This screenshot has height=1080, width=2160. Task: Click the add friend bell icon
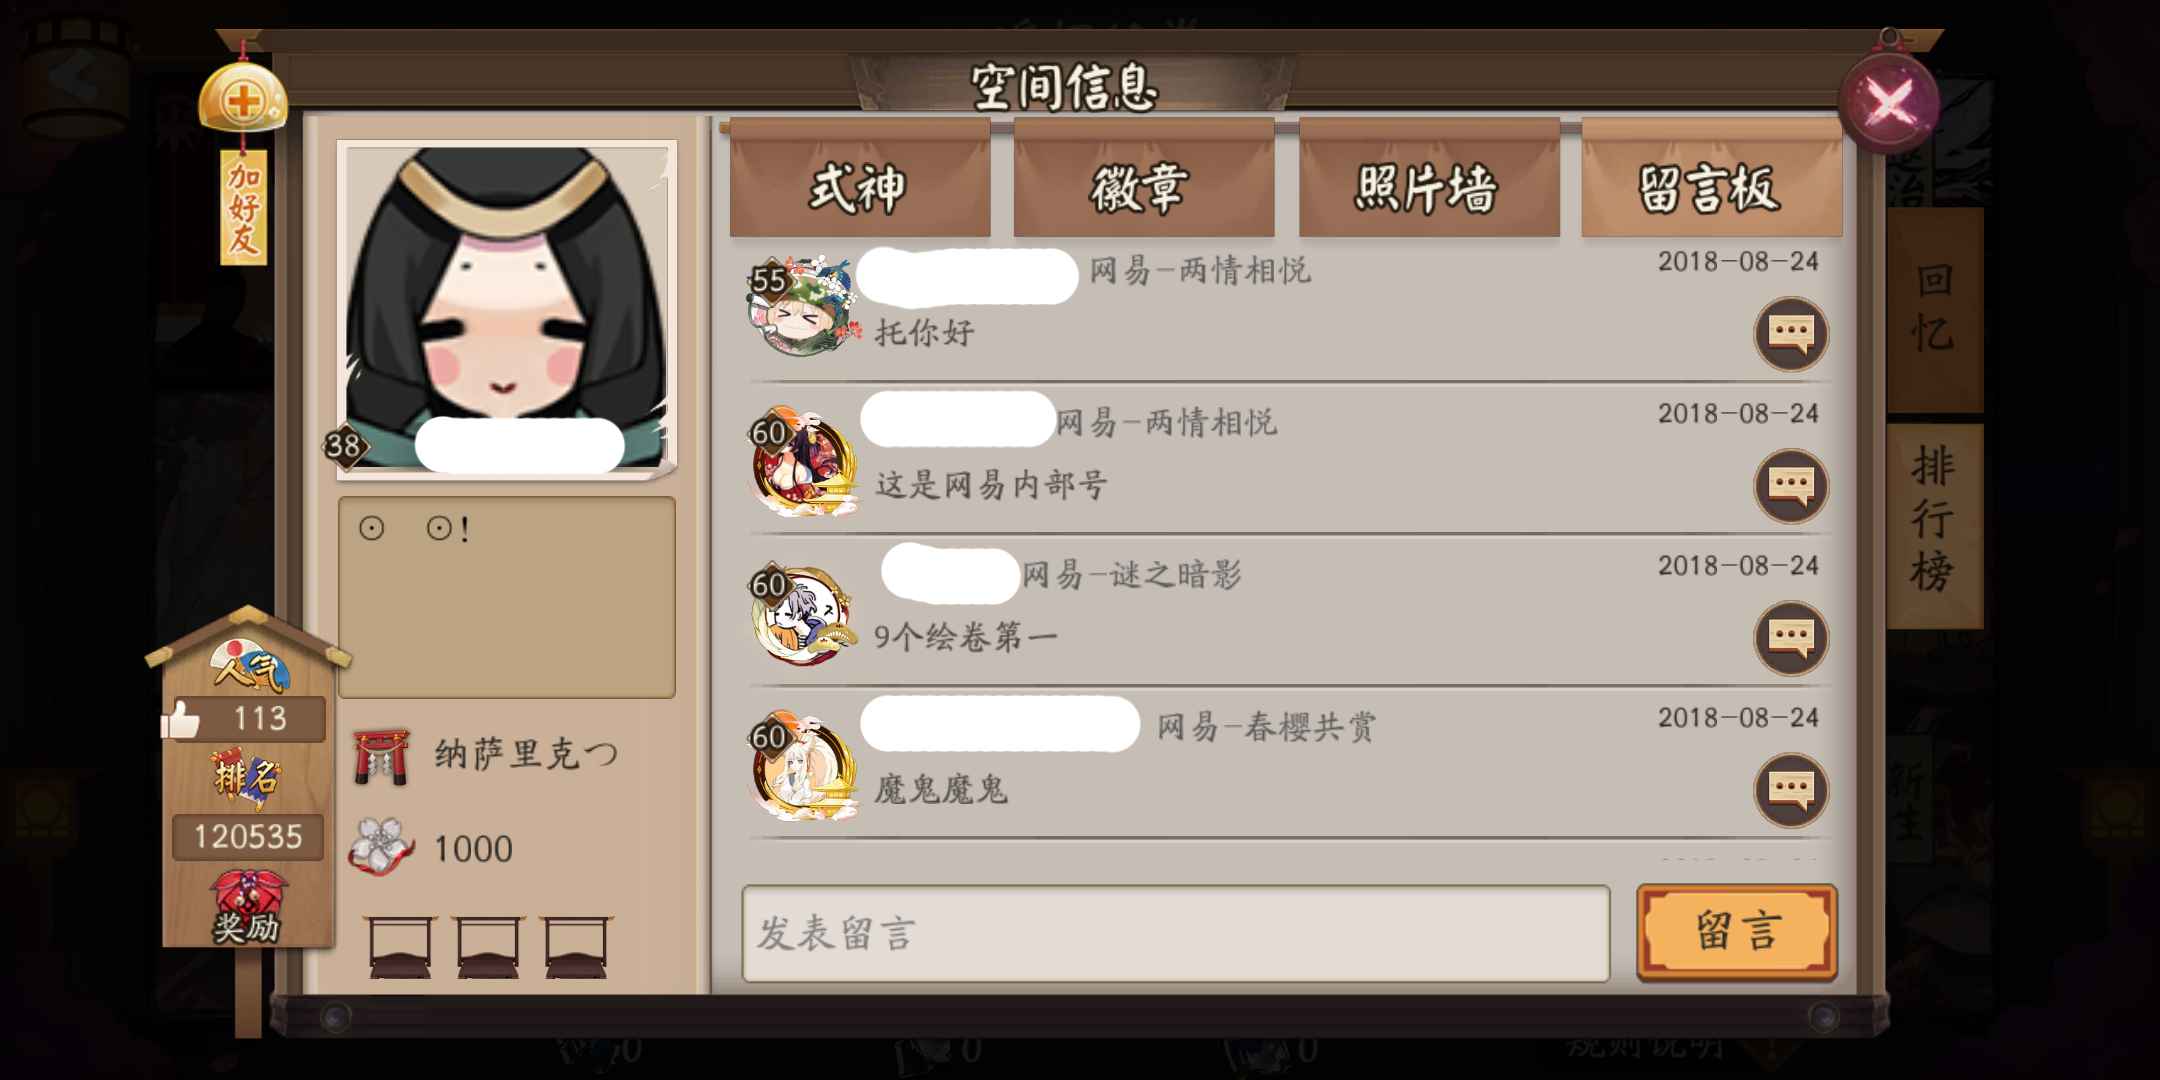tap(243, 98)
